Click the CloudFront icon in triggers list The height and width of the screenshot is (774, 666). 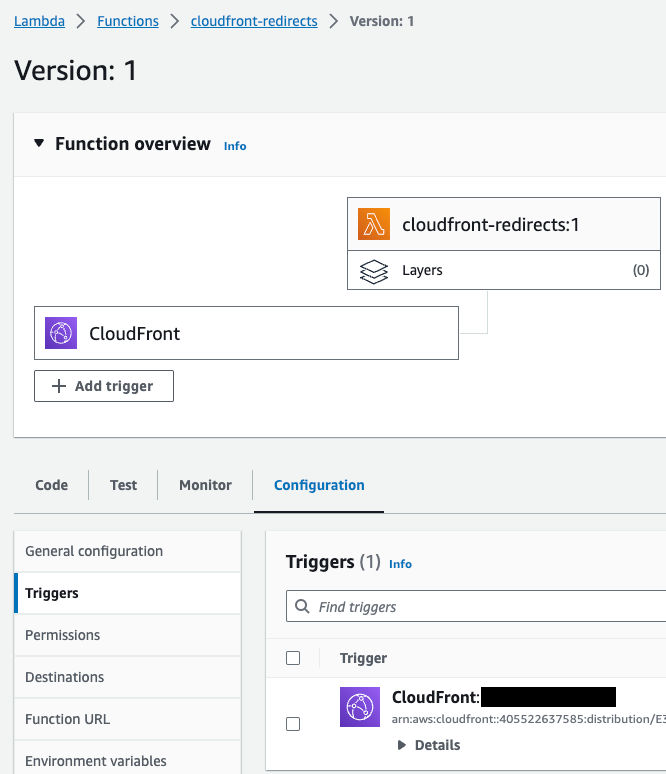tap(360, 707)
